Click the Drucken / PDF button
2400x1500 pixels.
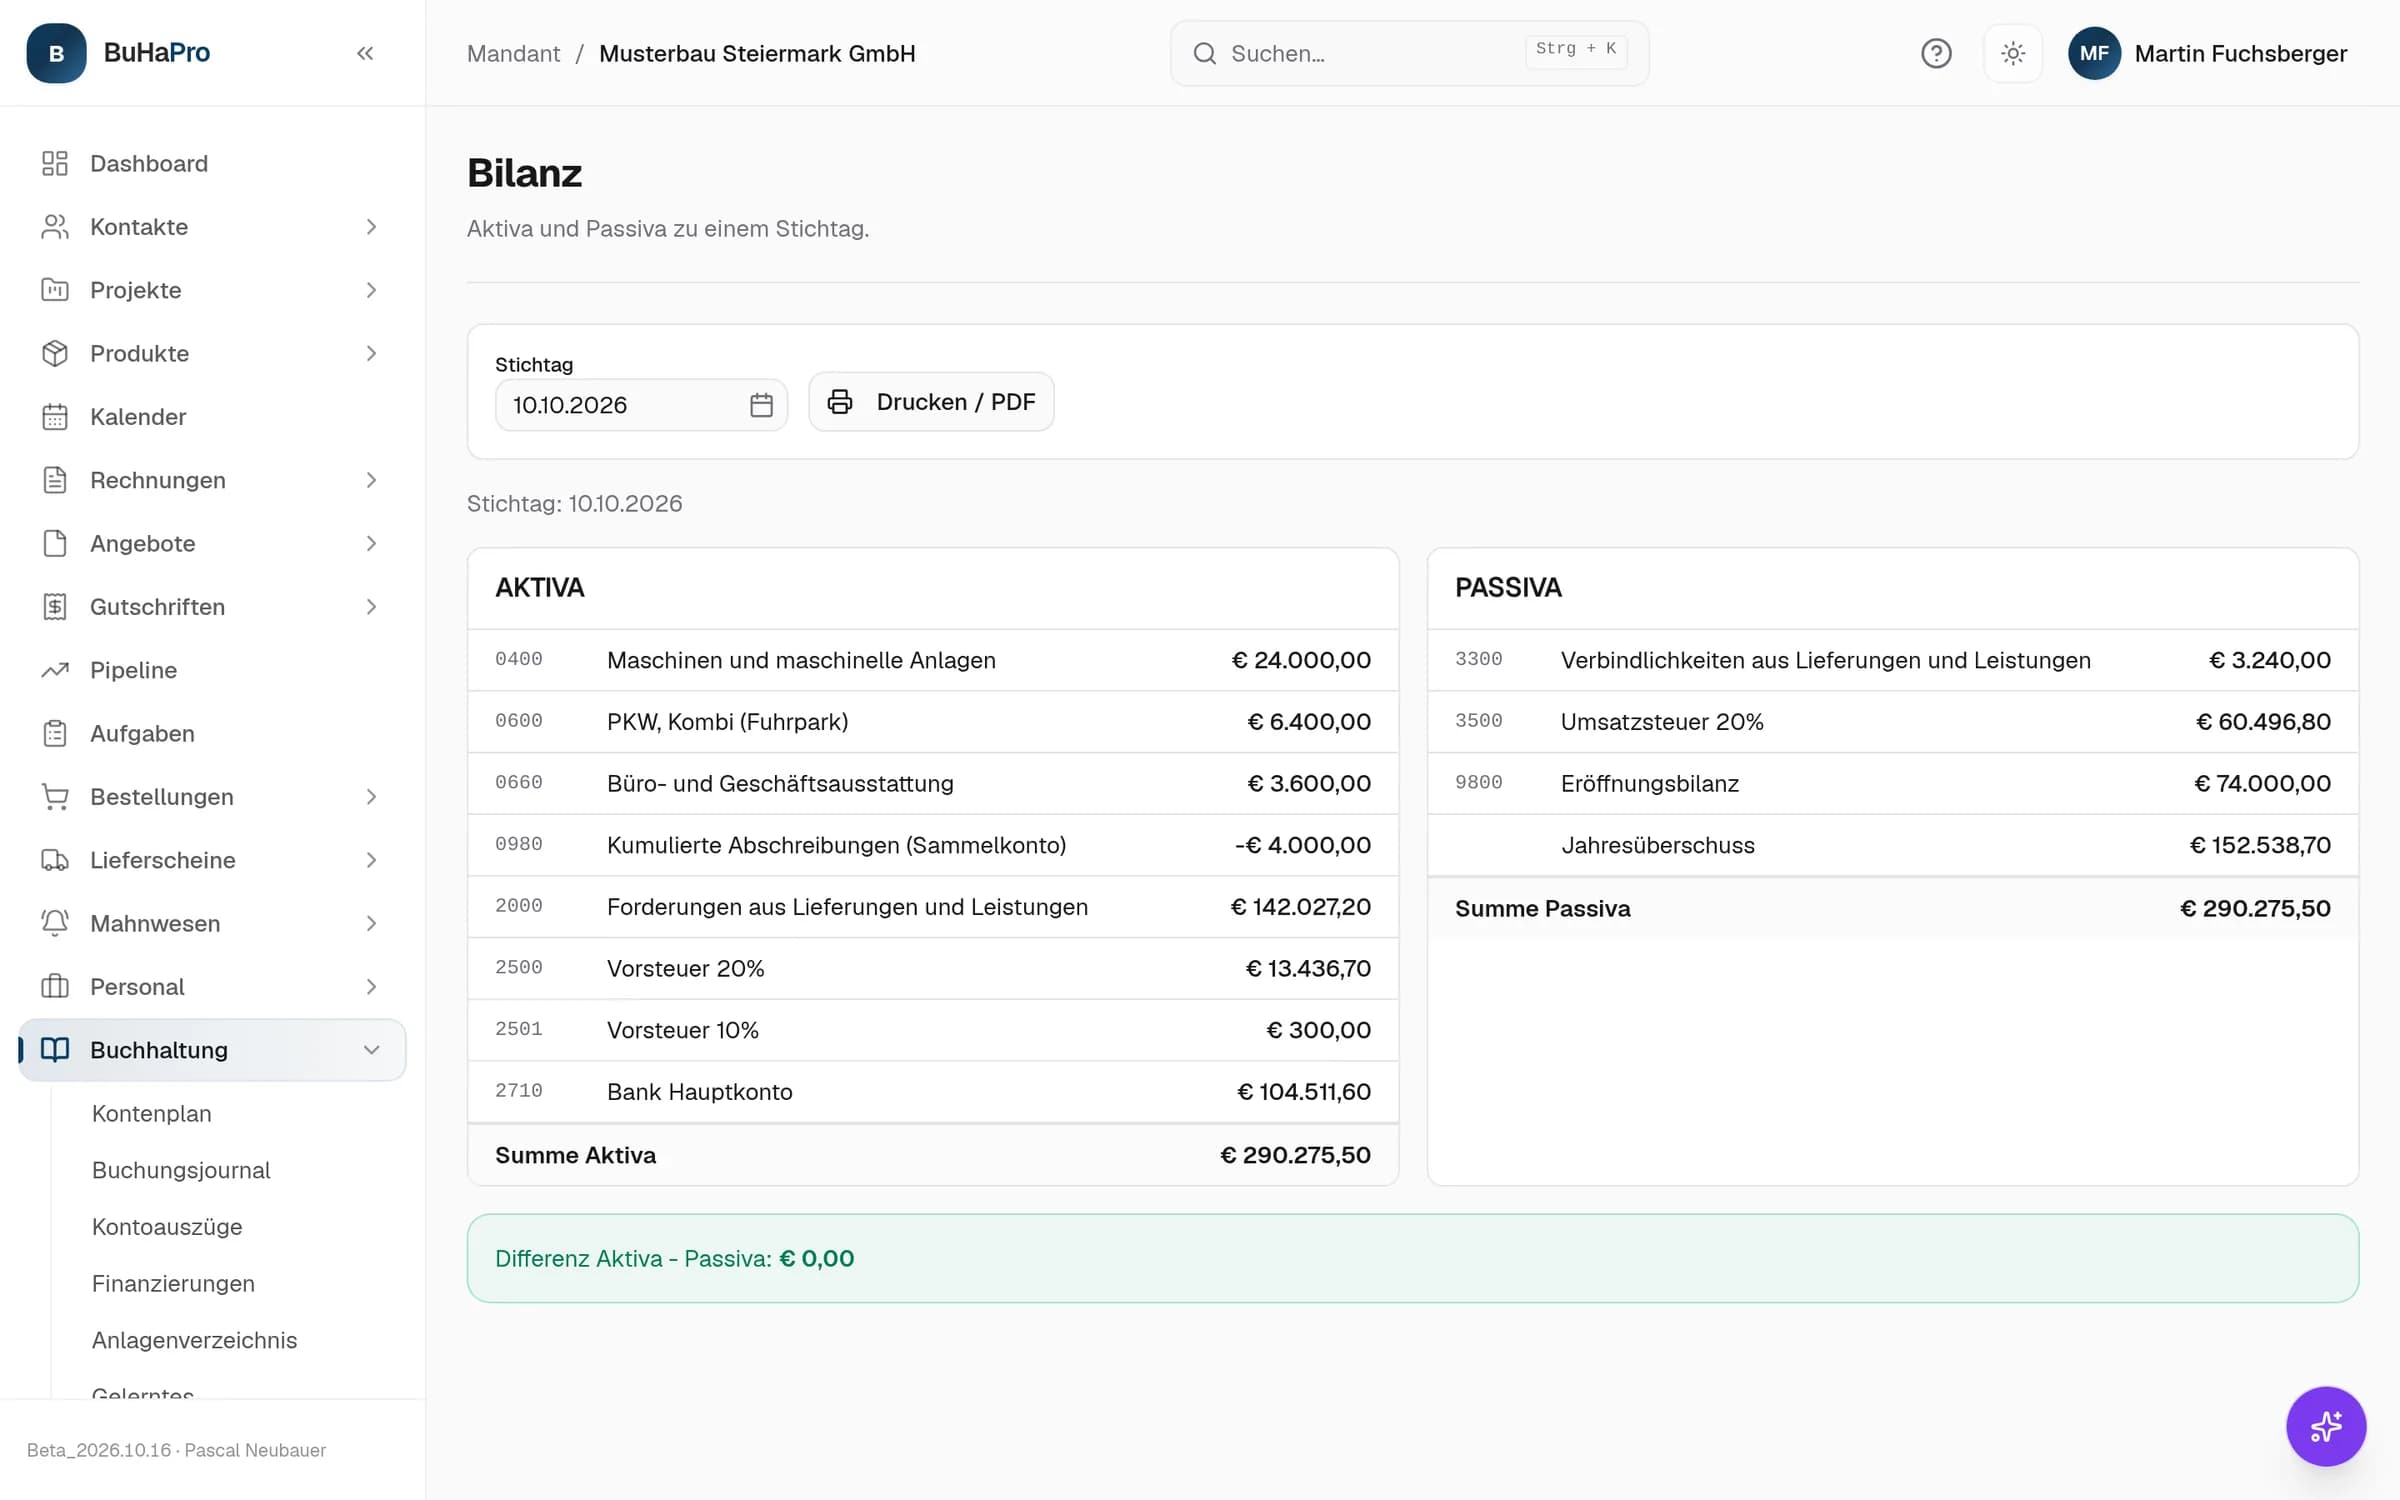click(x=931, y=402)
